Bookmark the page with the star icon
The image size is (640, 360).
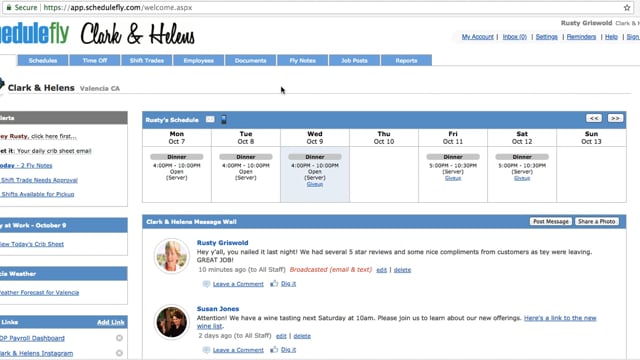click(x=627, y=7)
